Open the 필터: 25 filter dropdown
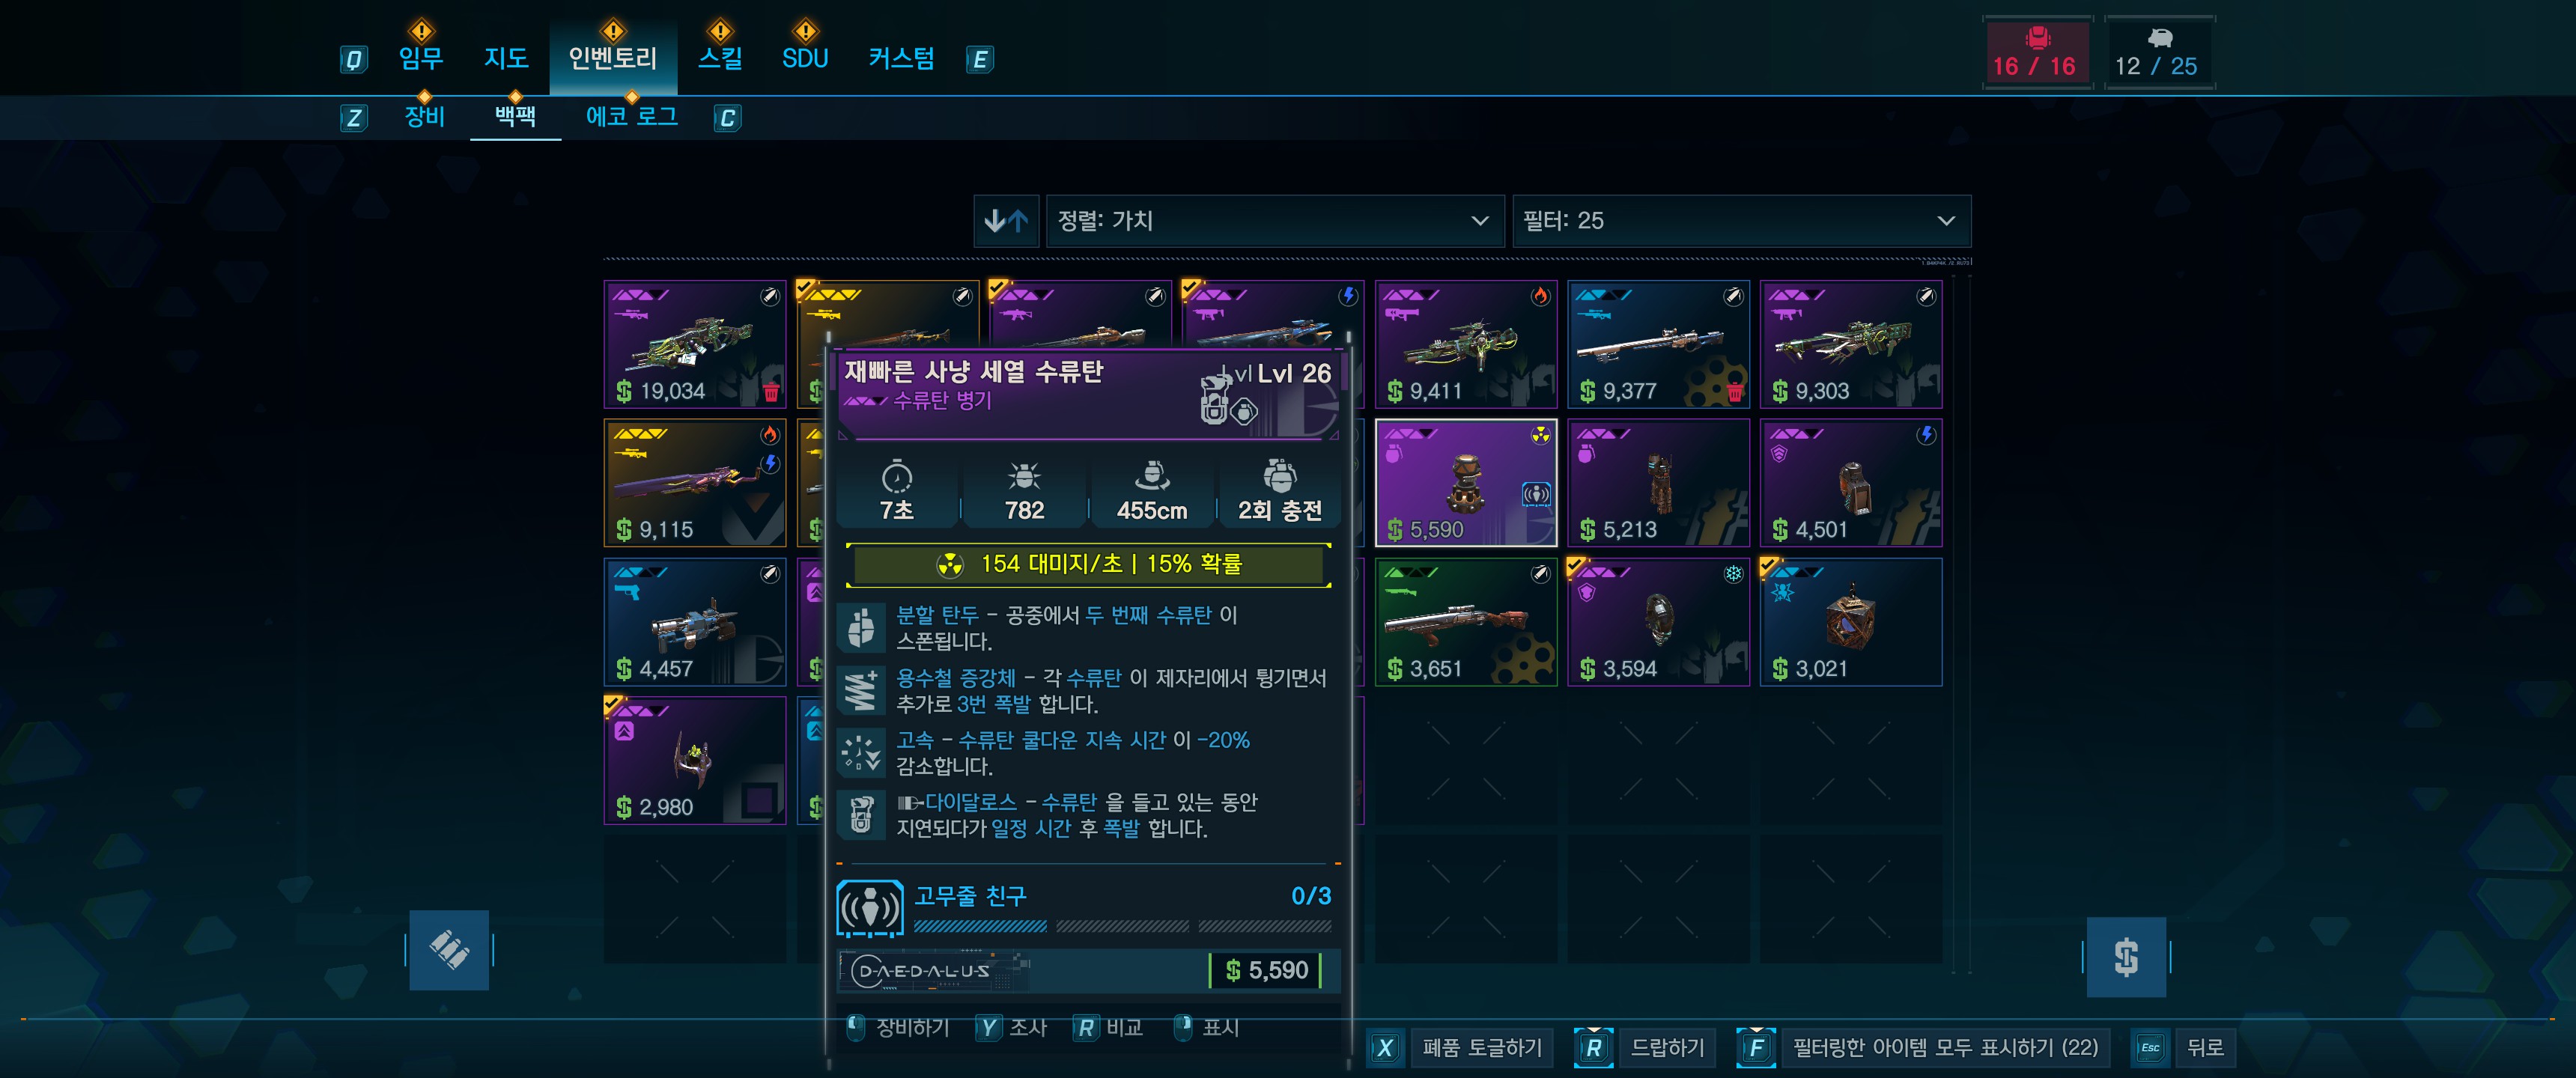Image resolution: width=2576 pixels, height=1078 pixels. tap(1741, 221)
